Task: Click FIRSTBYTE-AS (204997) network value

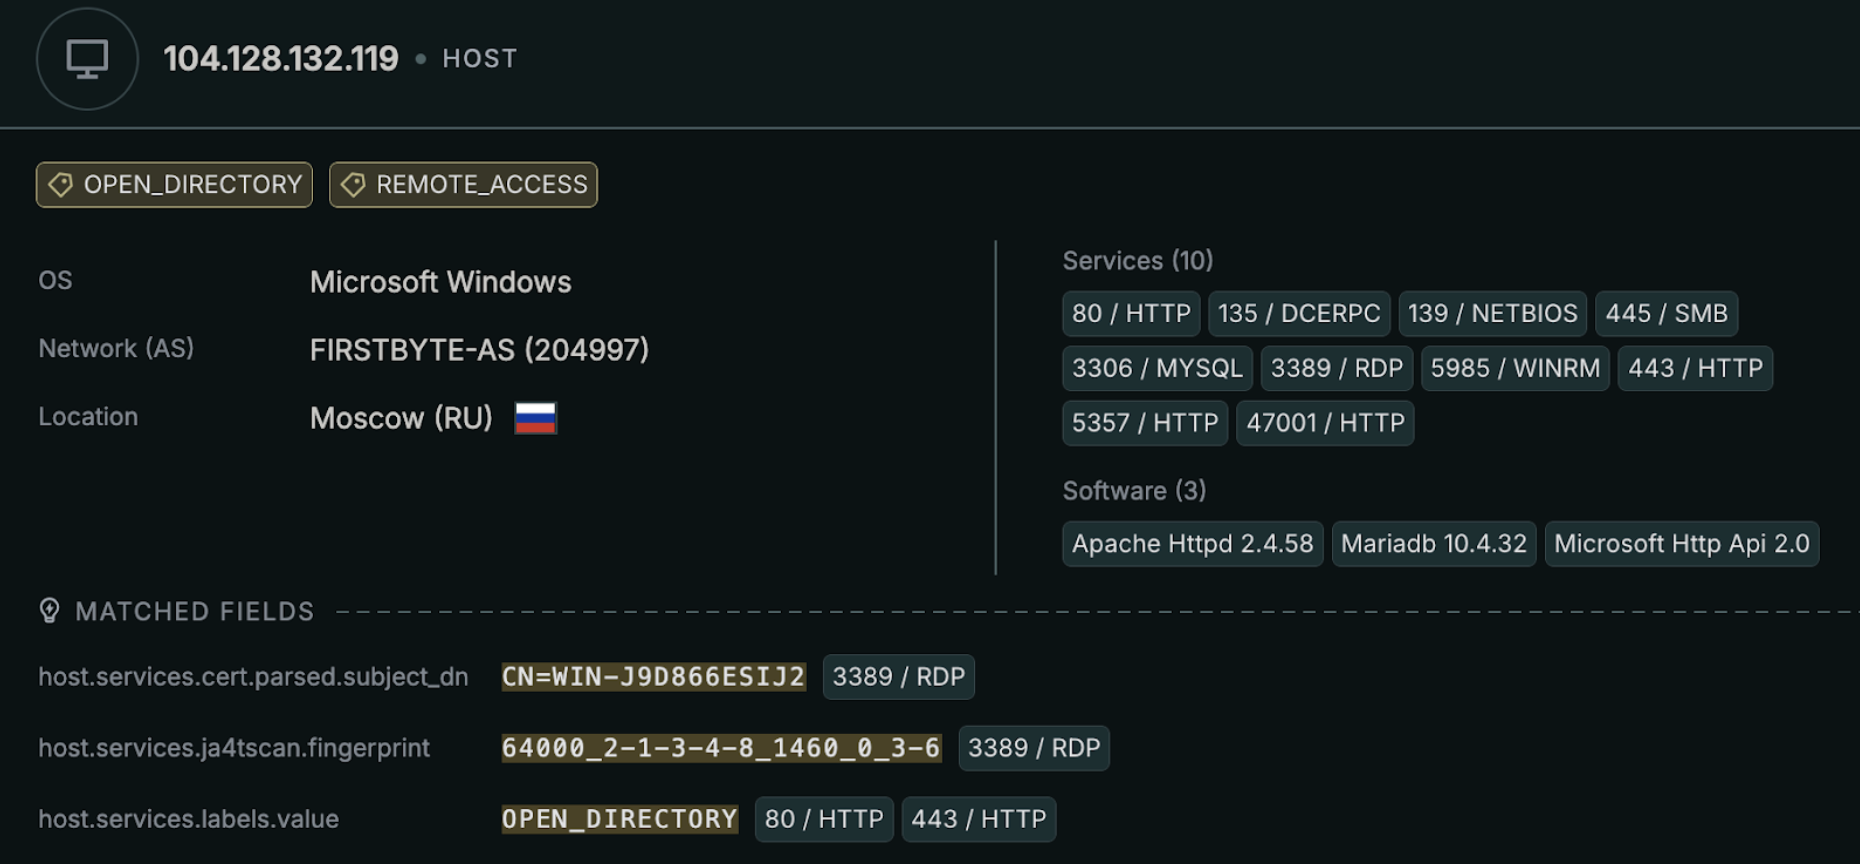Action: [x=479, y=350]
